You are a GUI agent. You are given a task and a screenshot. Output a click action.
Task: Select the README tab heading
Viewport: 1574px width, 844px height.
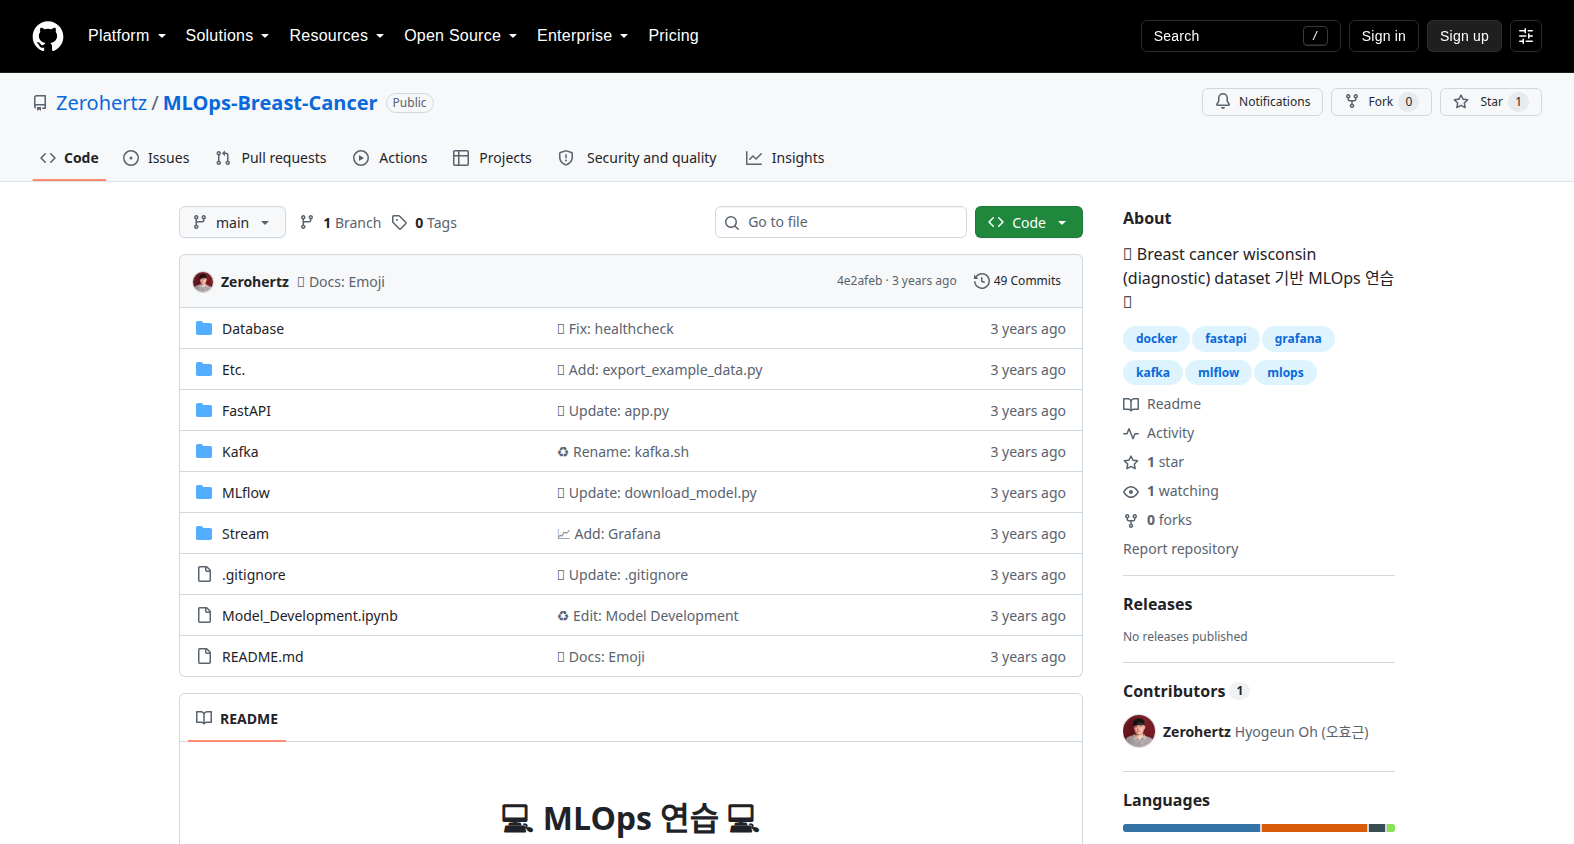point(237,718)
